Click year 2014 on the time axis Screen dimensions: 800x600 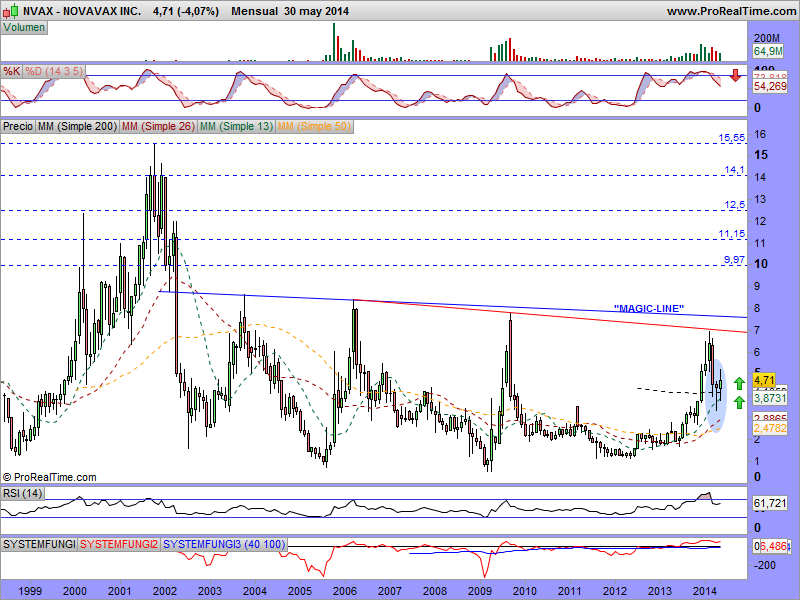pos(705,591)
